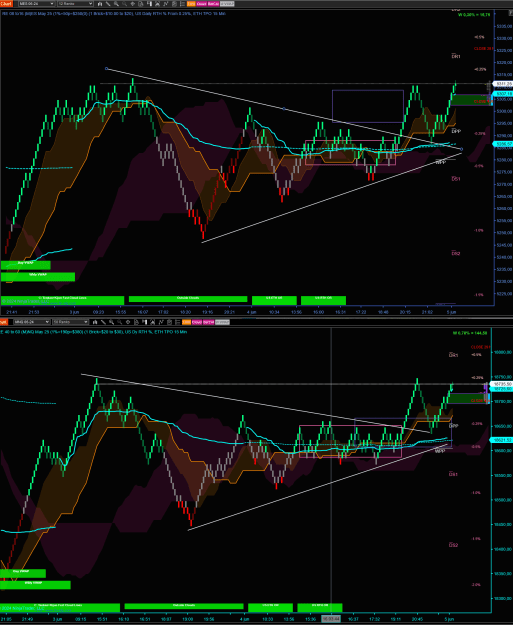Open the MES 06-24 instrument dropdown

tap(36, 4)
